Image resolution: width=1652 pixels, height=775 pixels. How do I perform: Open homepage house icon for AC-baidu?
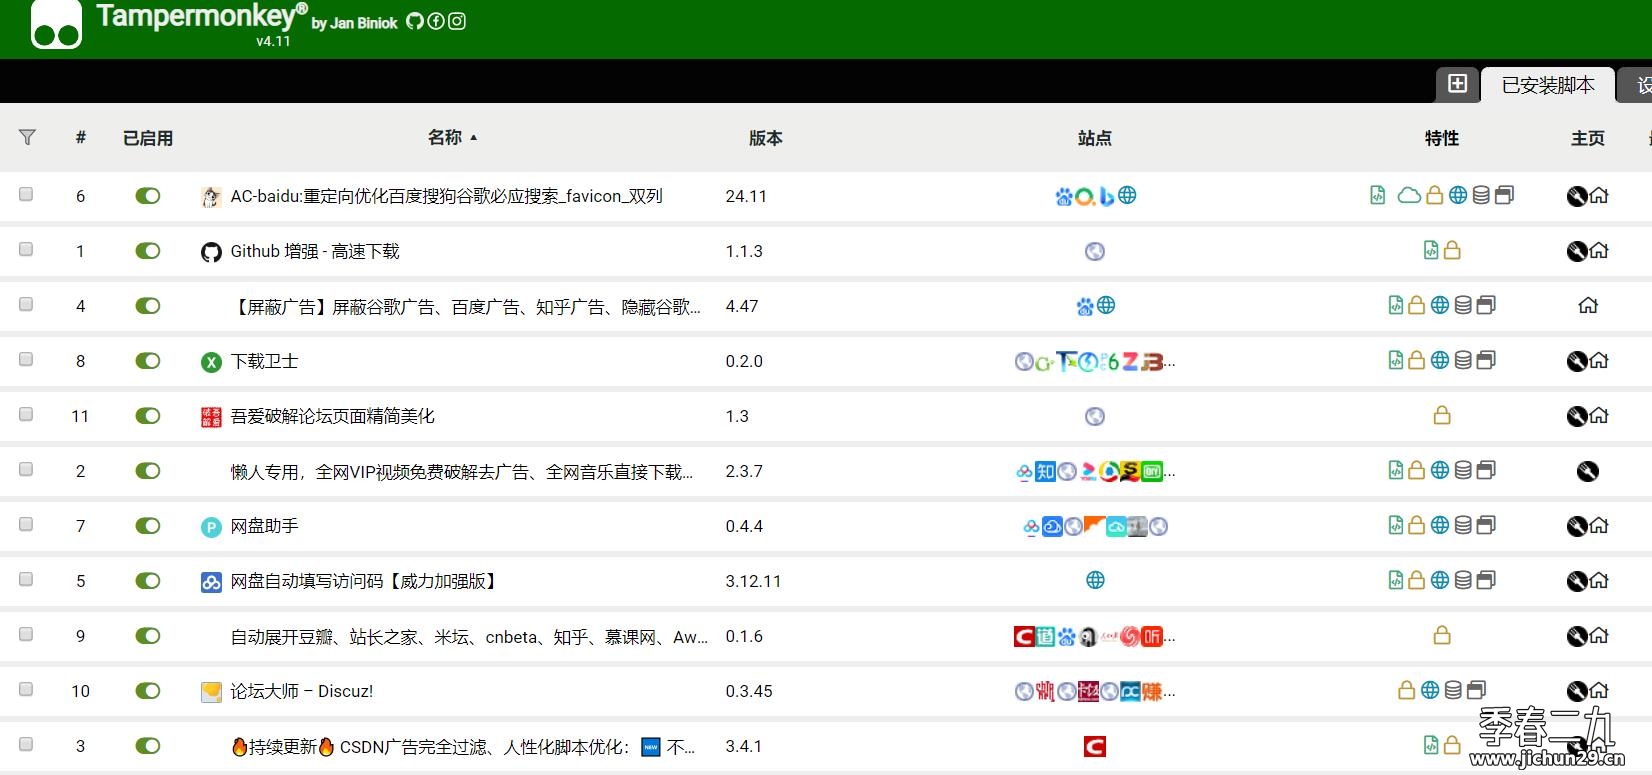click(1599, 196)
